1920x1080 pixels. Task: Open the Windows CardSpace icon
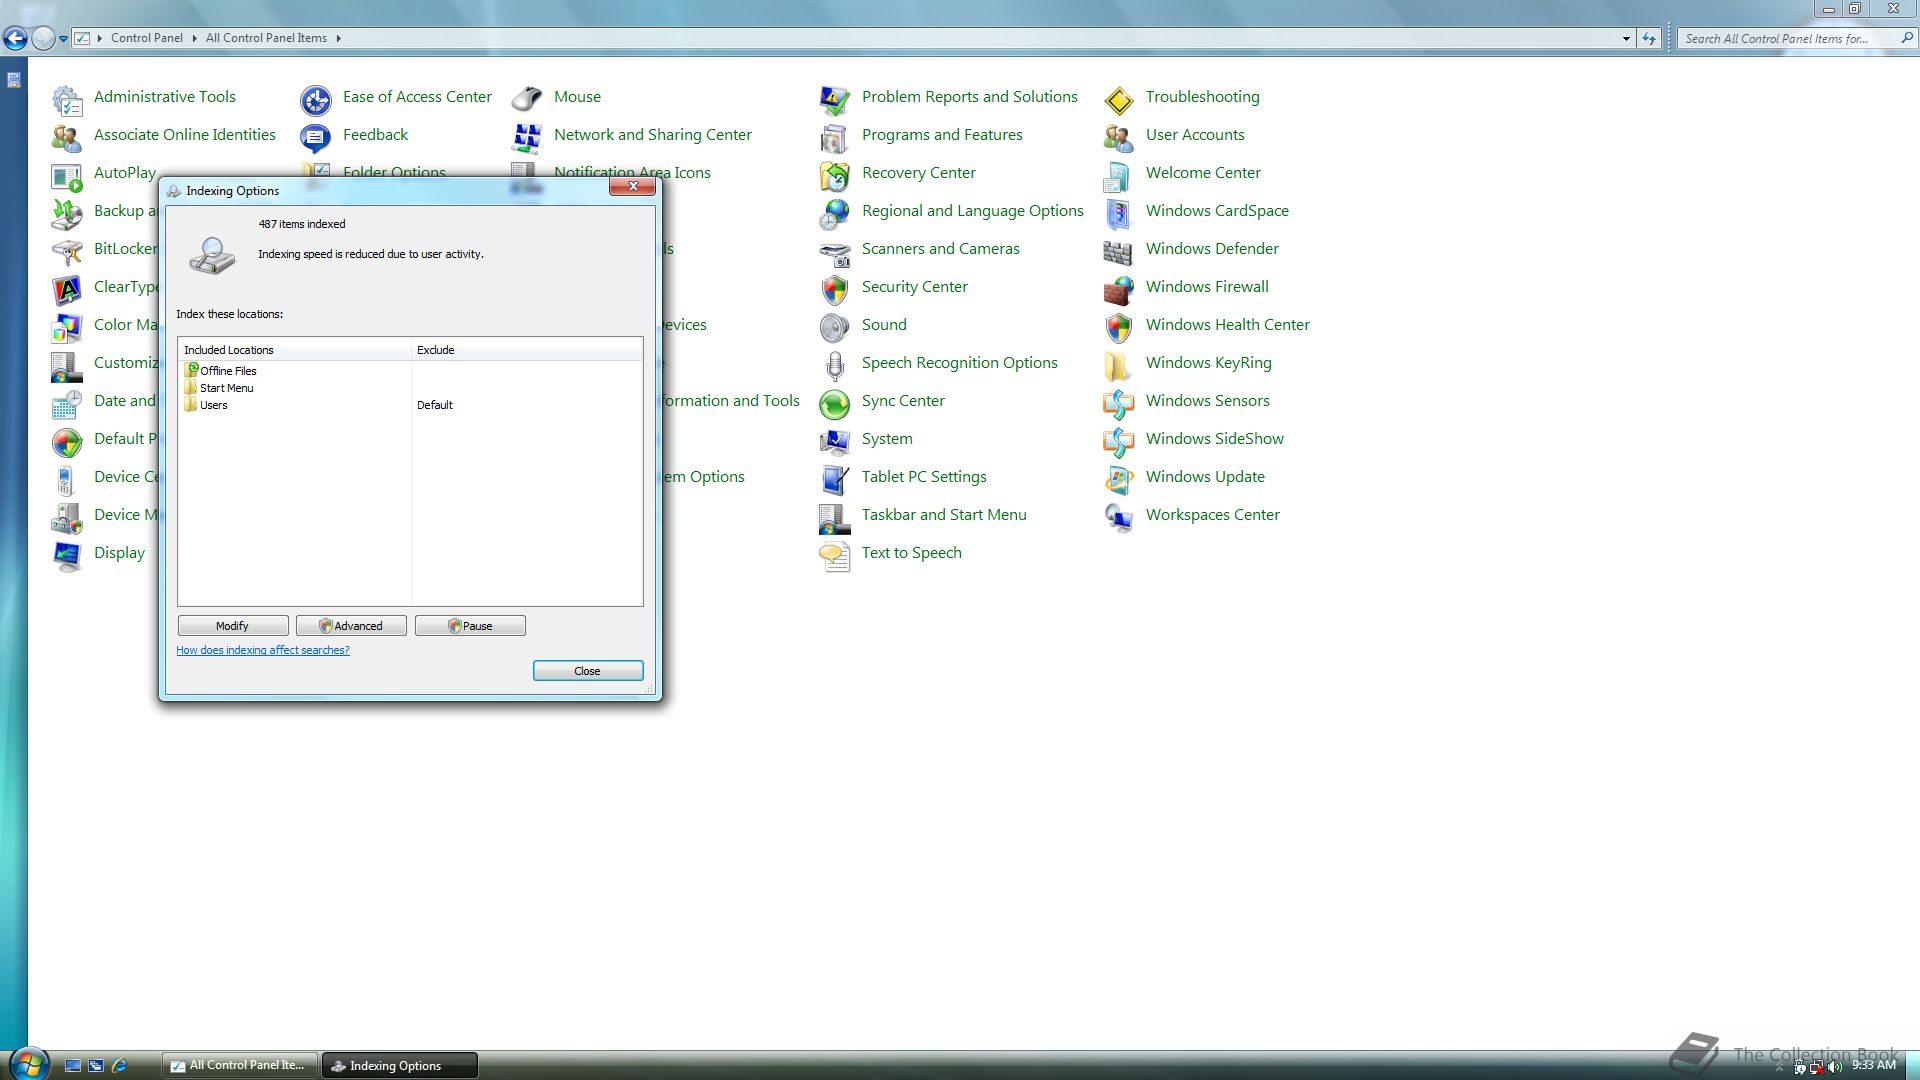[1119, 213]
